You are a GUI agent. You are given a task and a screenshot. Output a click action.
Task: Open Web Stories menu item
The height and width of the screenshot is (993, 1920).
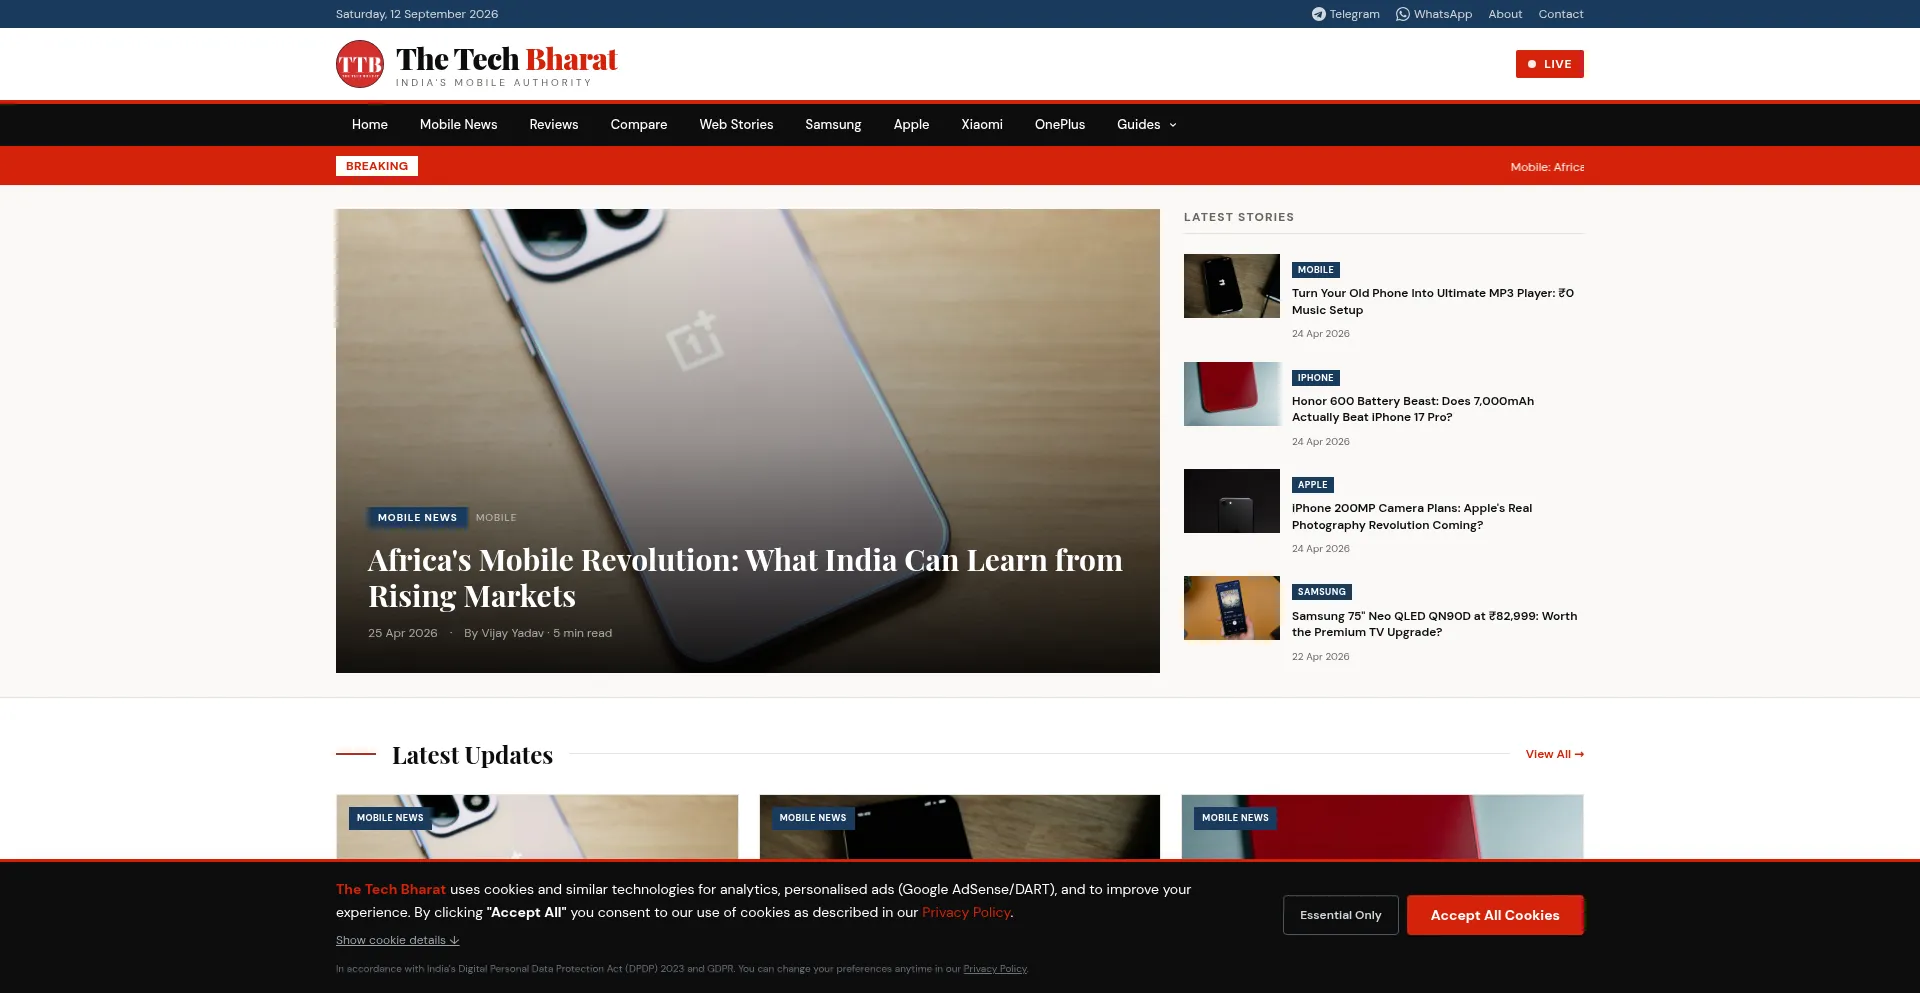pyautogui.click(x=736, y=125)
